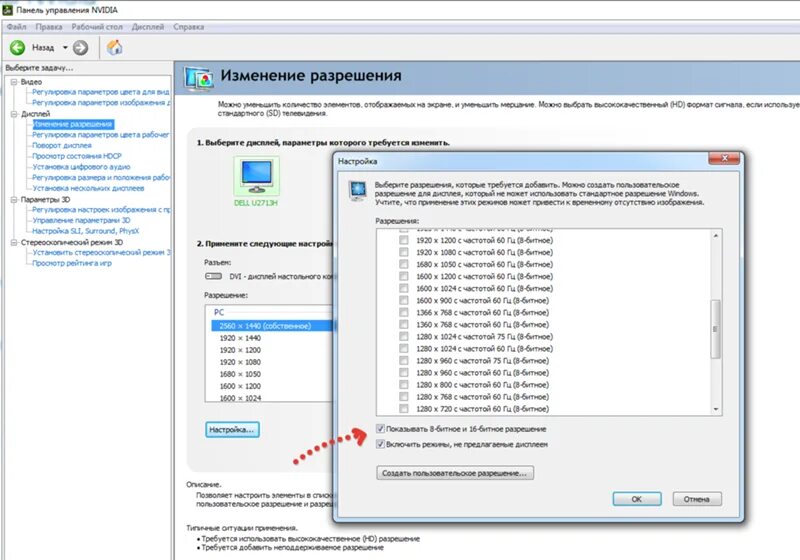Select 1920 × 1440 in the background resolution list
This screenshot has height=560, width=800.
[x=240, y=338]
